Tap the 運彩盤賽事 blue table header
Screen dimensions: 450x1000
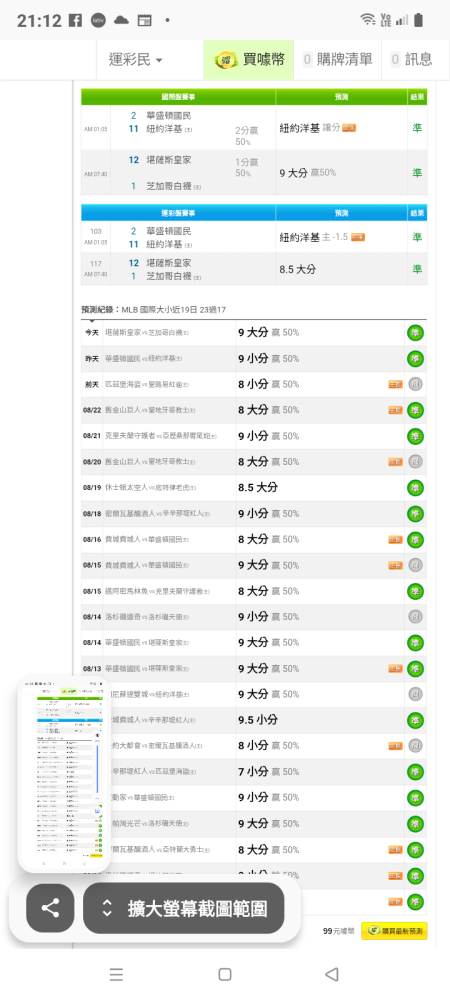(x=178, y=212)
